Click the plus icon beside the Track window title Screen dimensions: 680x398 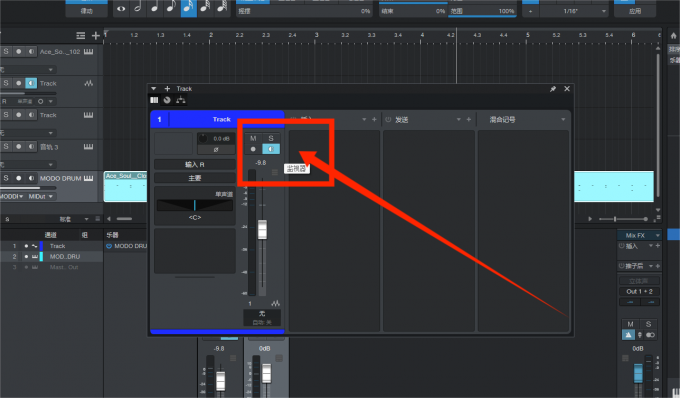click(167, 88)
